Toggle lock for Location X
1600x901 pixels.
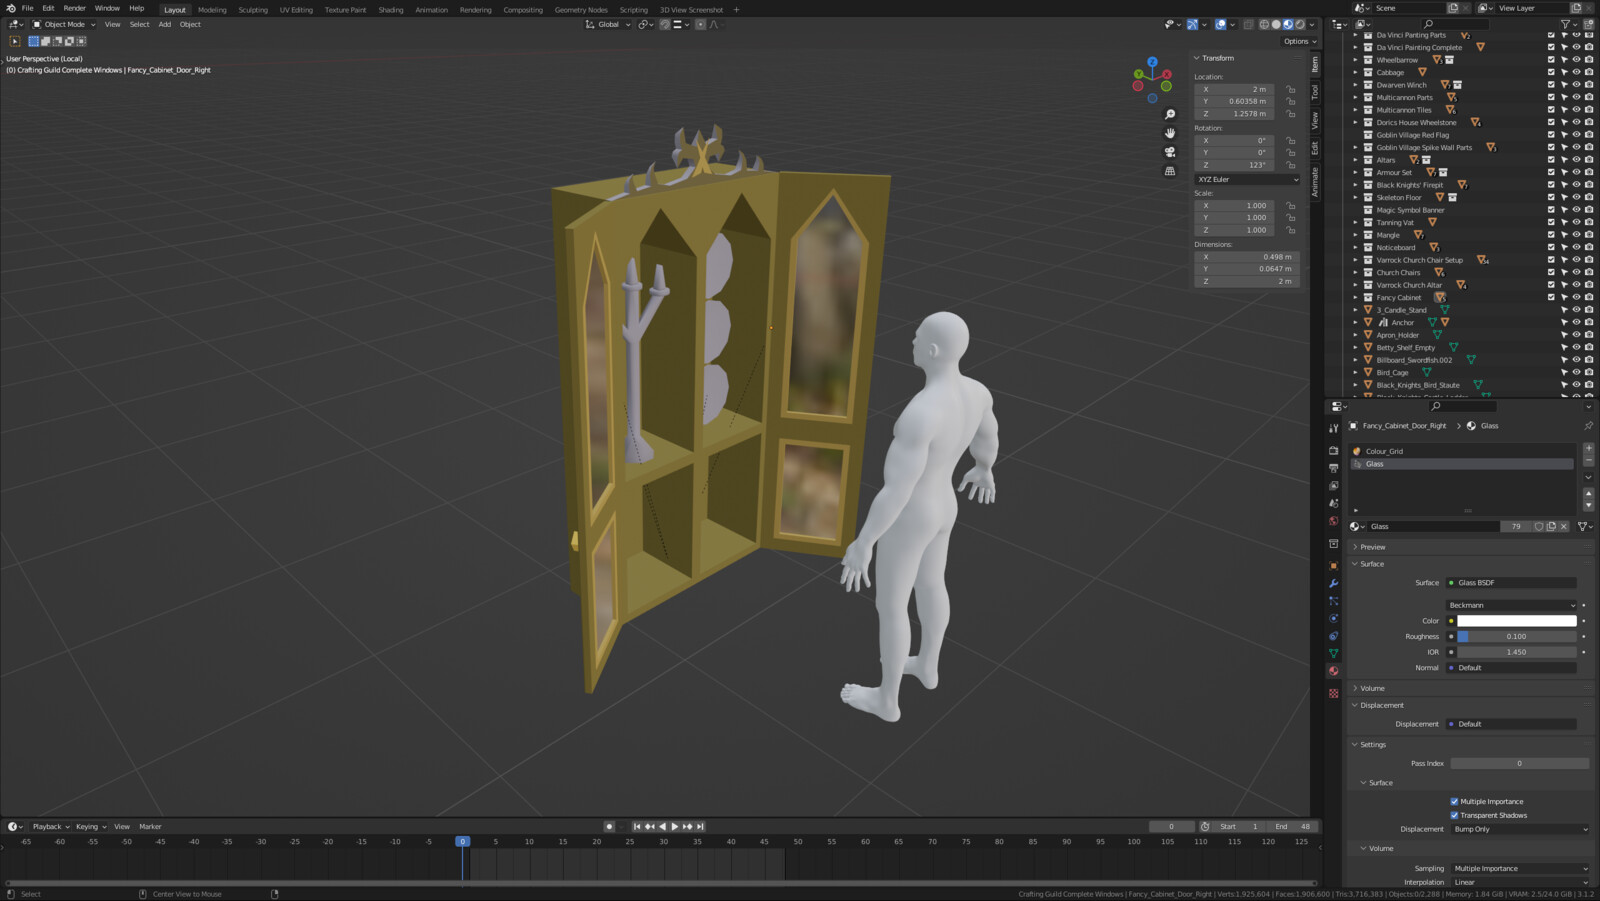coord(1291,89)
